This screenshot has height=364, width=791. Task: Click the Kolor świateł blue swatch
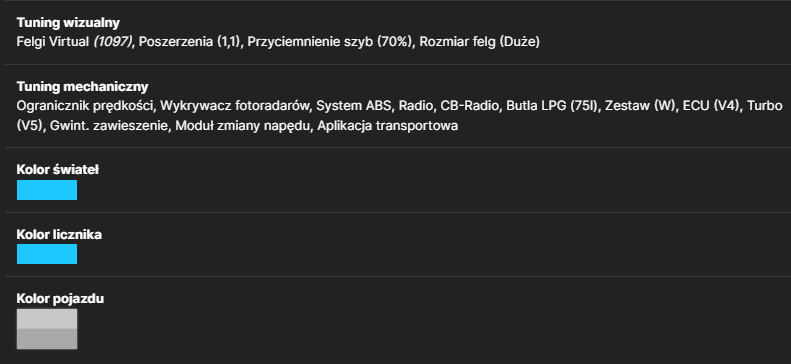tap(47, 190)
